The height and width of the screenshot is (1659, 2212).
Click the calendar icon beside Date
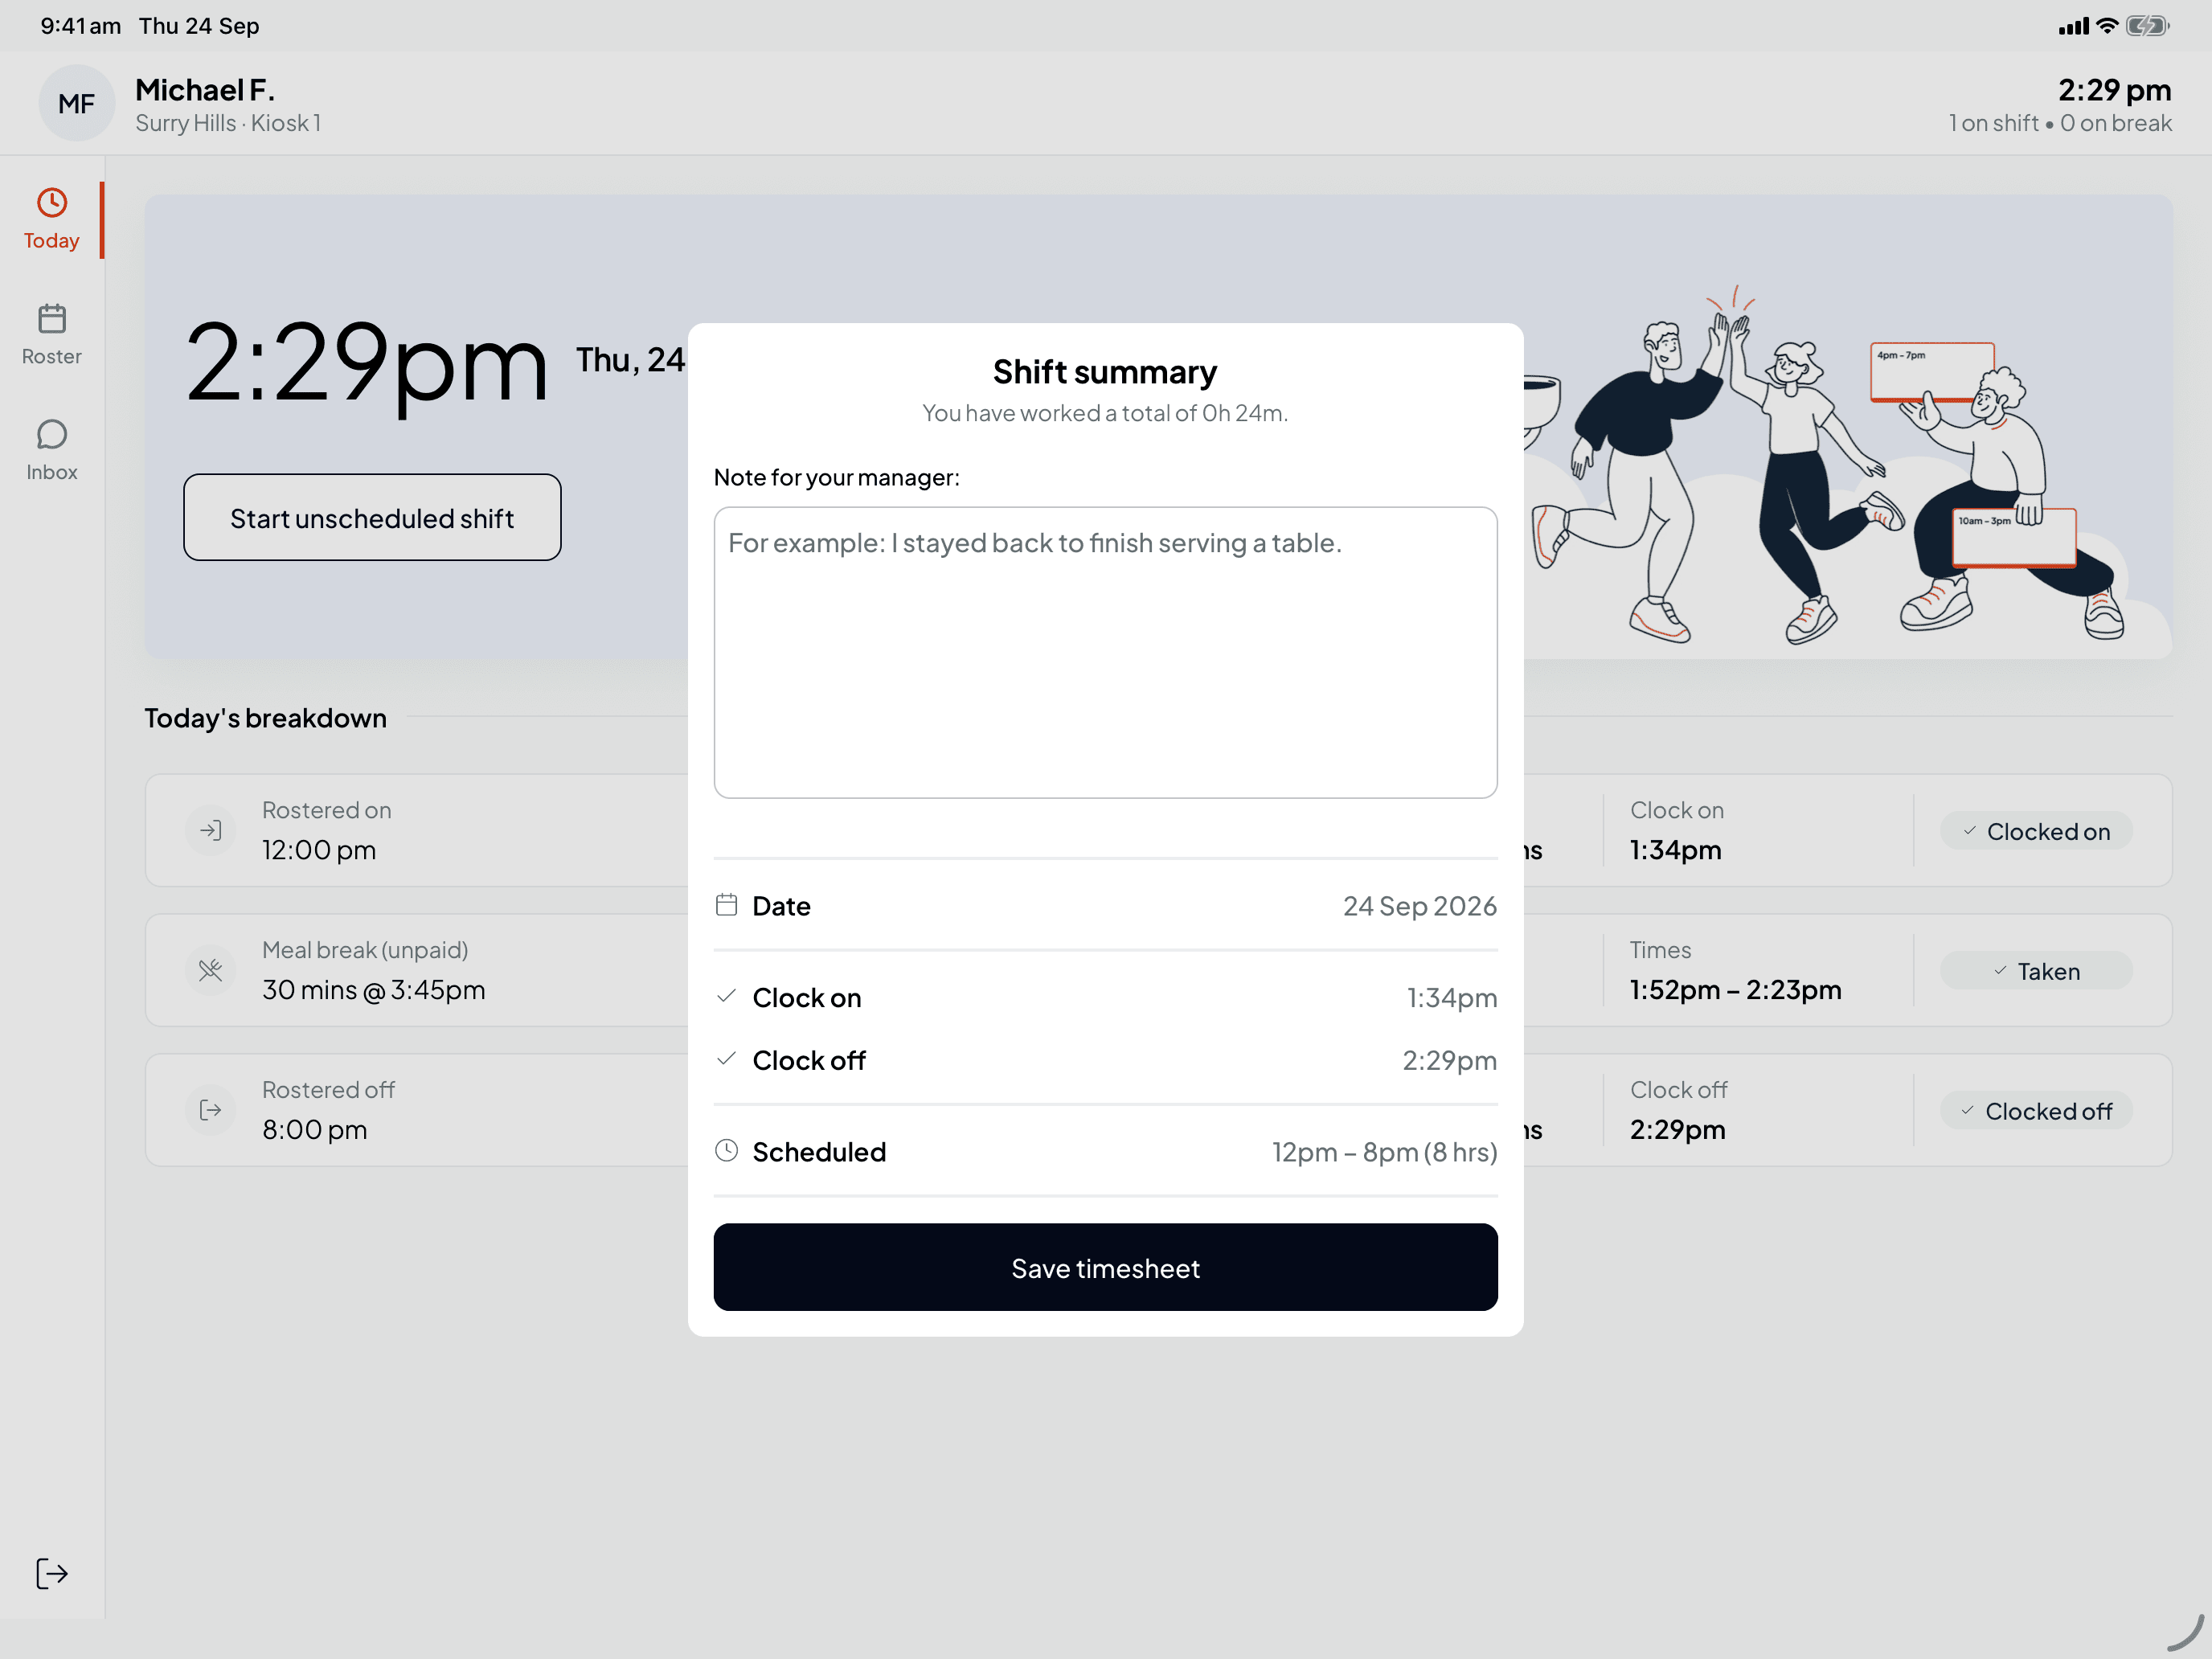click(727, 905)
